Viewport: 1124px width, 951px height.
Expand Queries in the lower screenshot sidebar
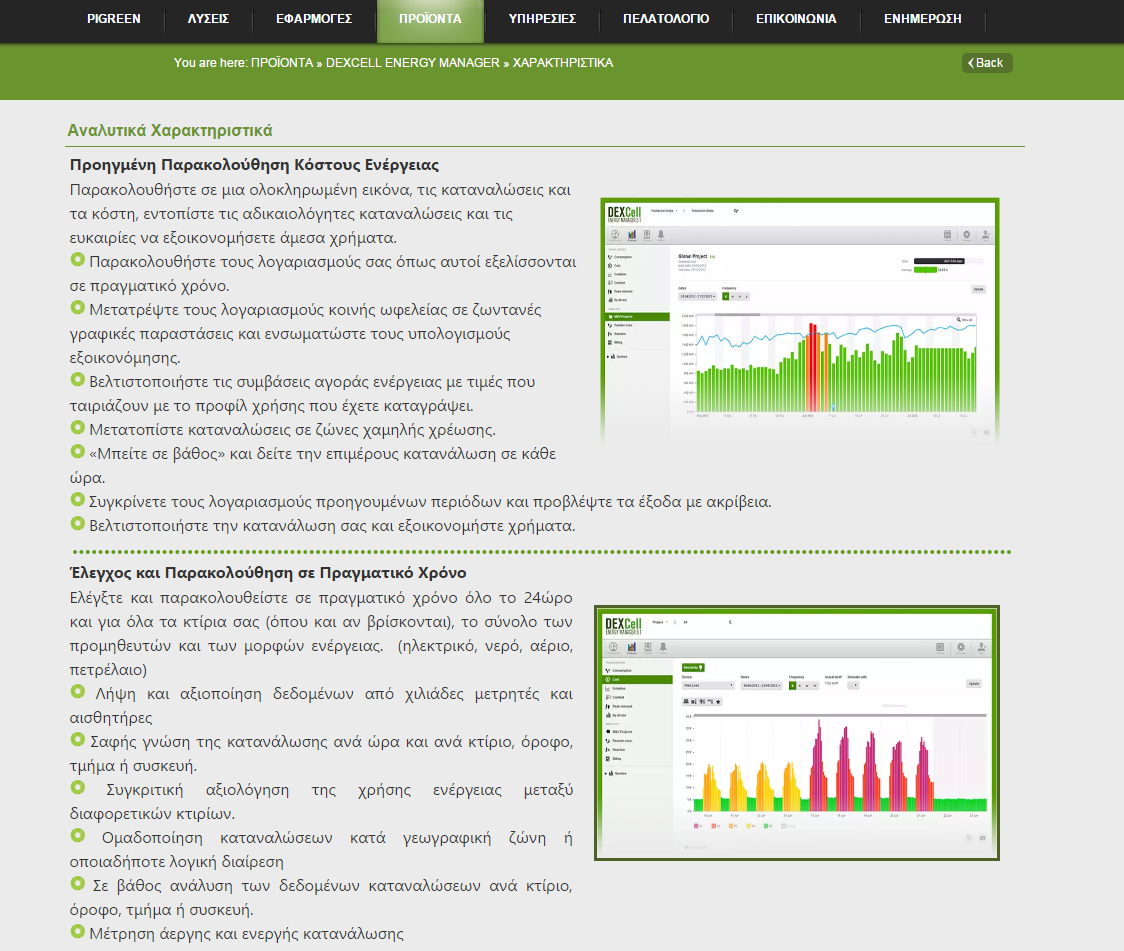620,773
